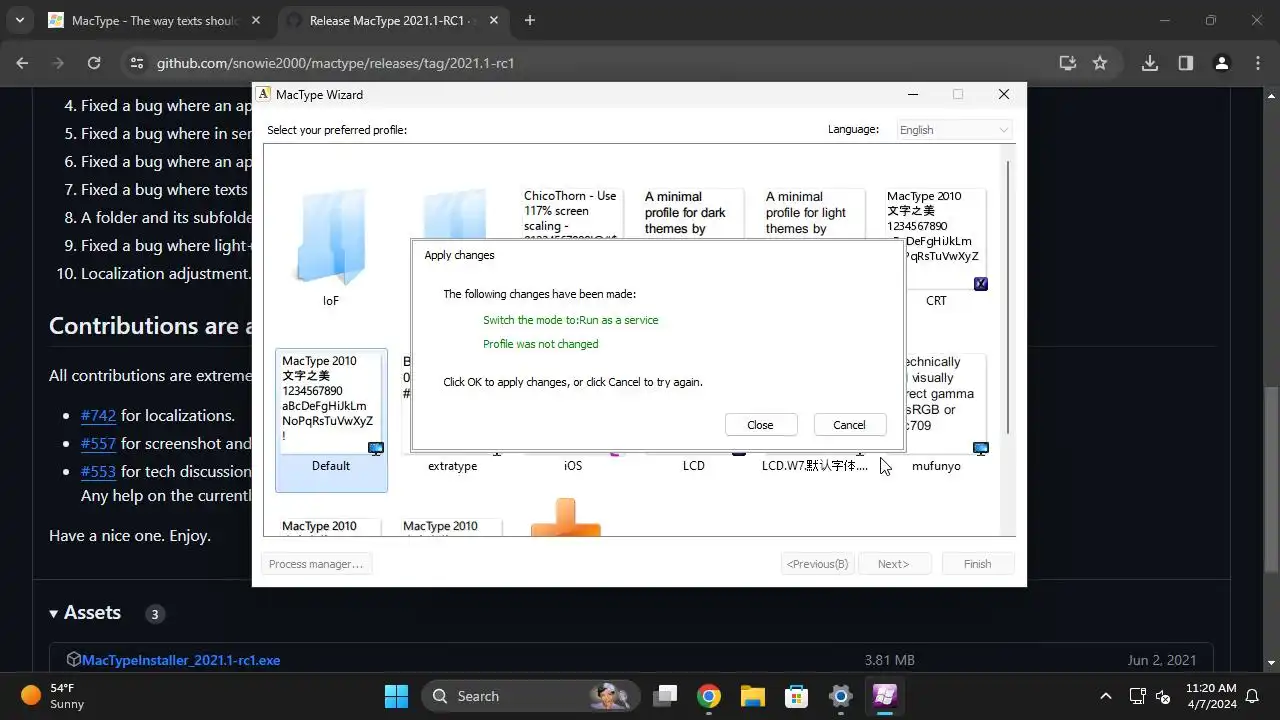Open a new browser tab
Screen dimensions: 1280x720
[x=530, y=20]
